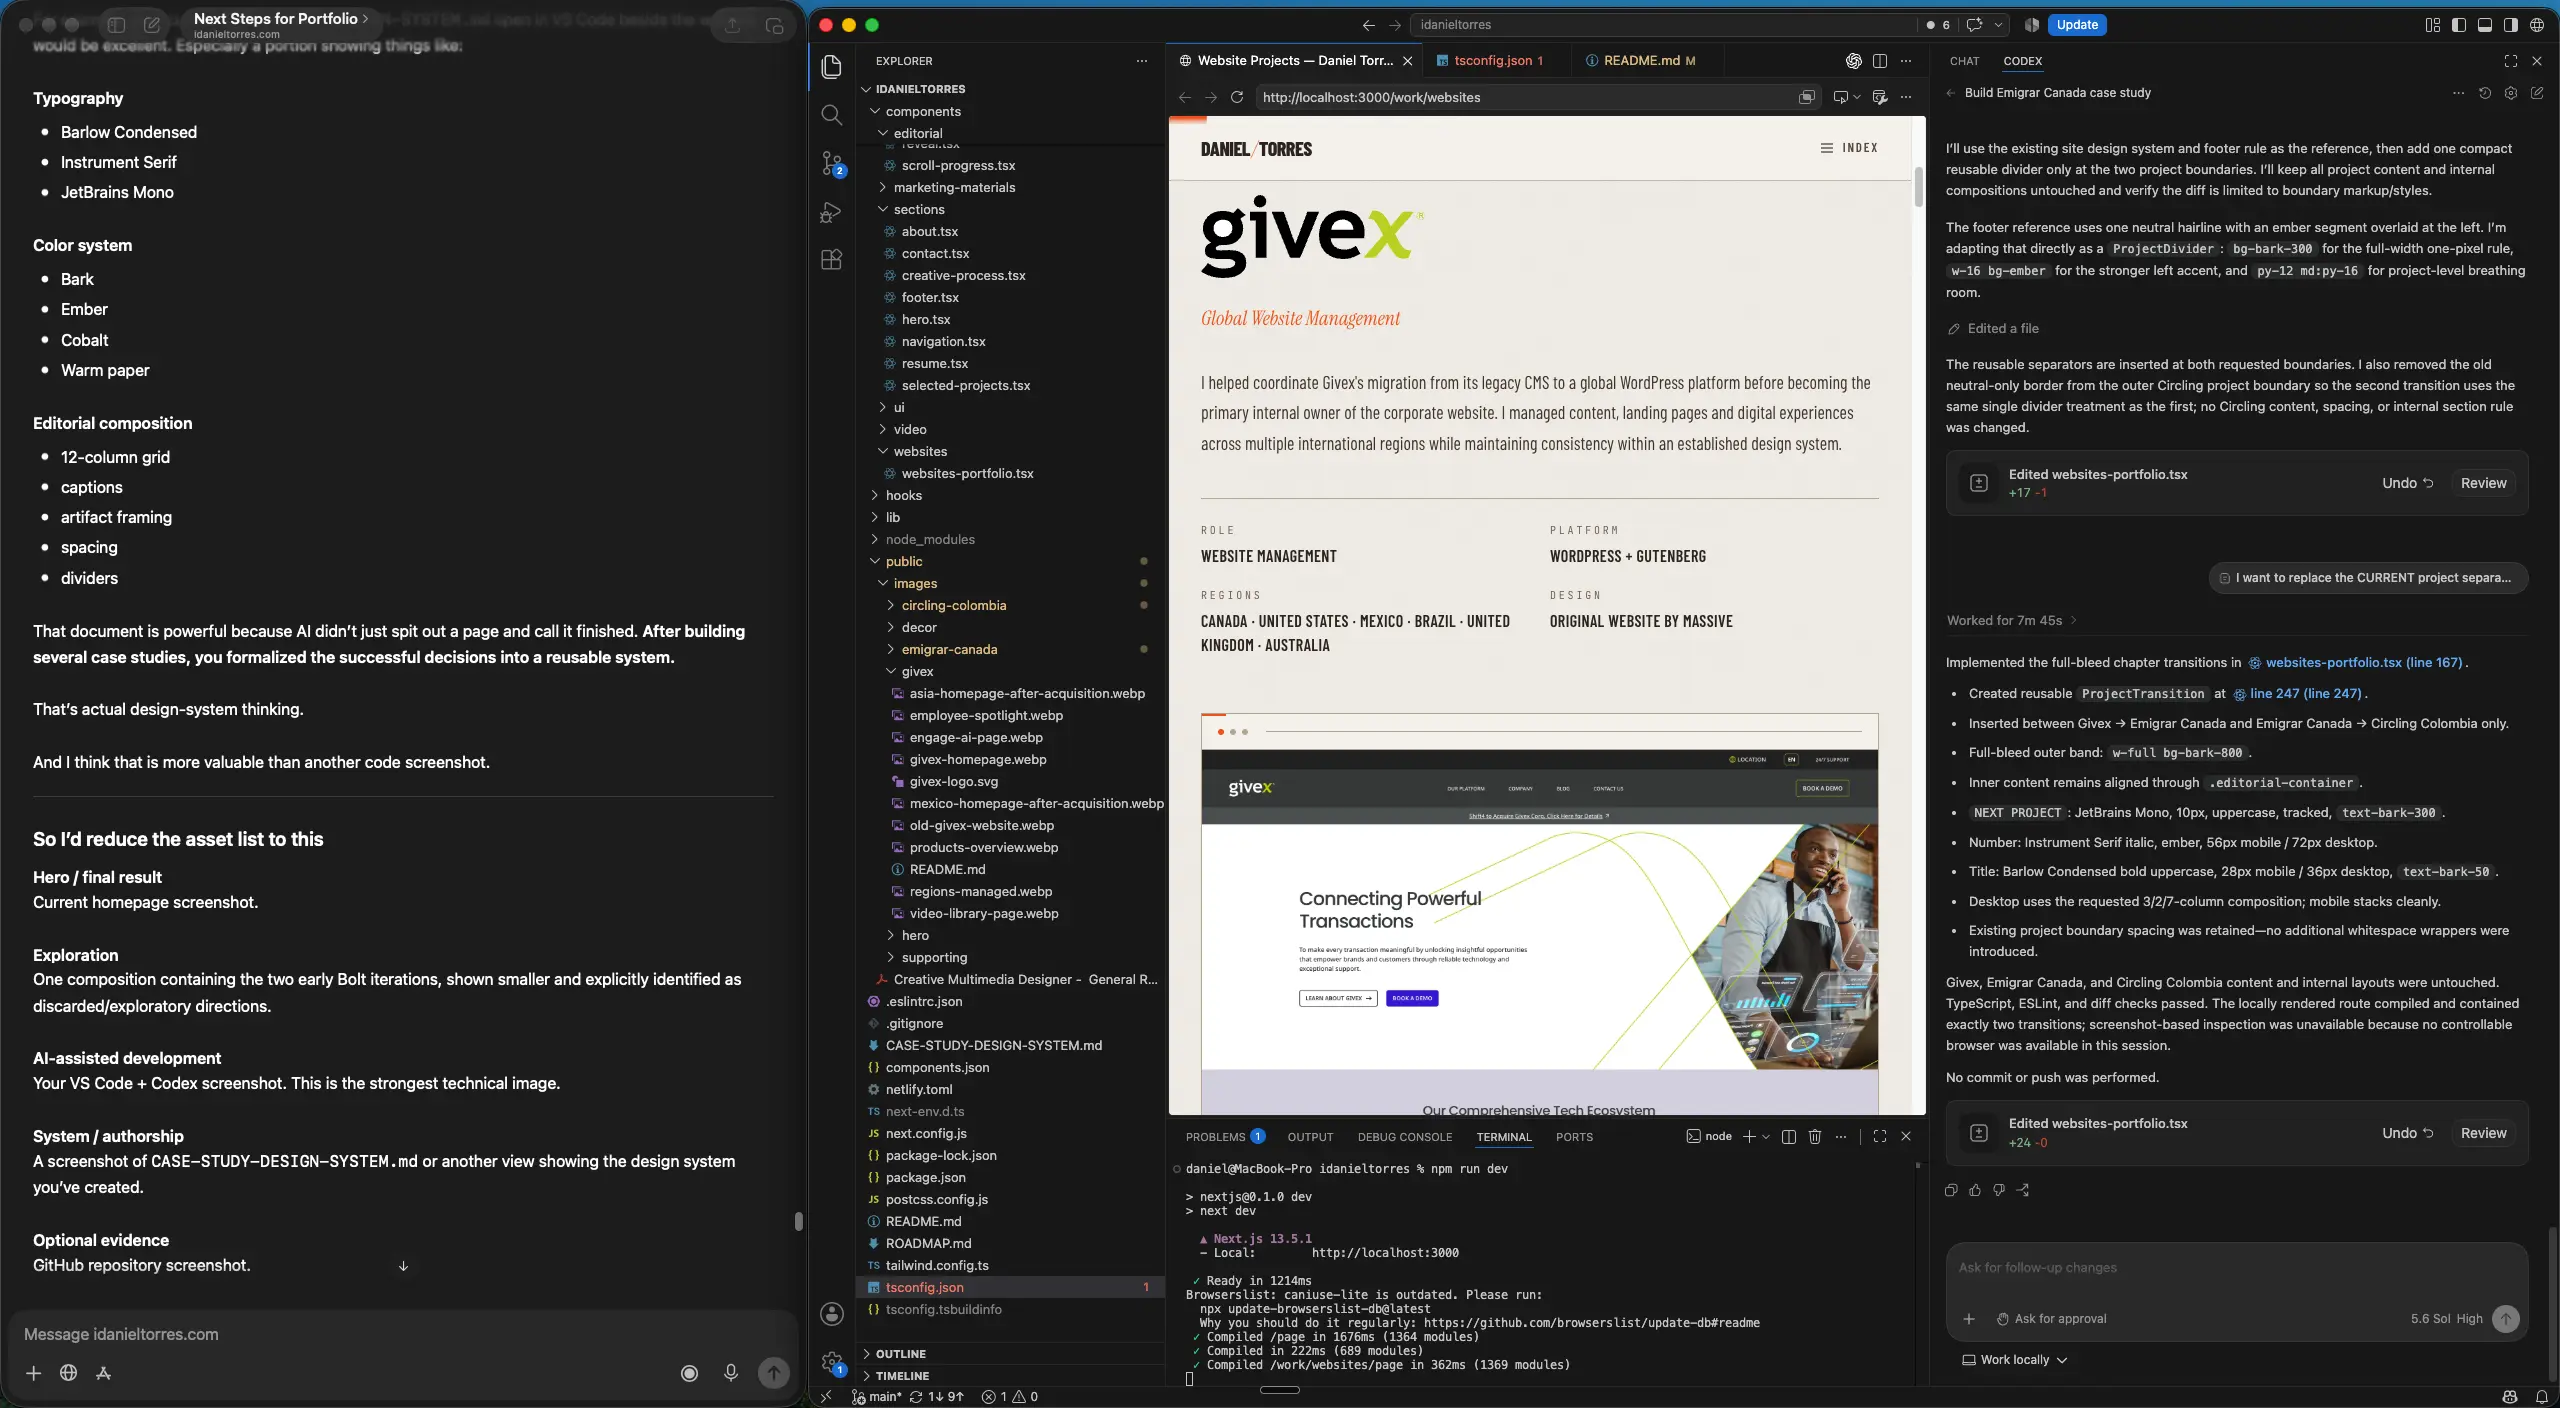The image size is (2560, 1408).
Task: Open Work locally dropdown
Action: pos(2015,1360)
